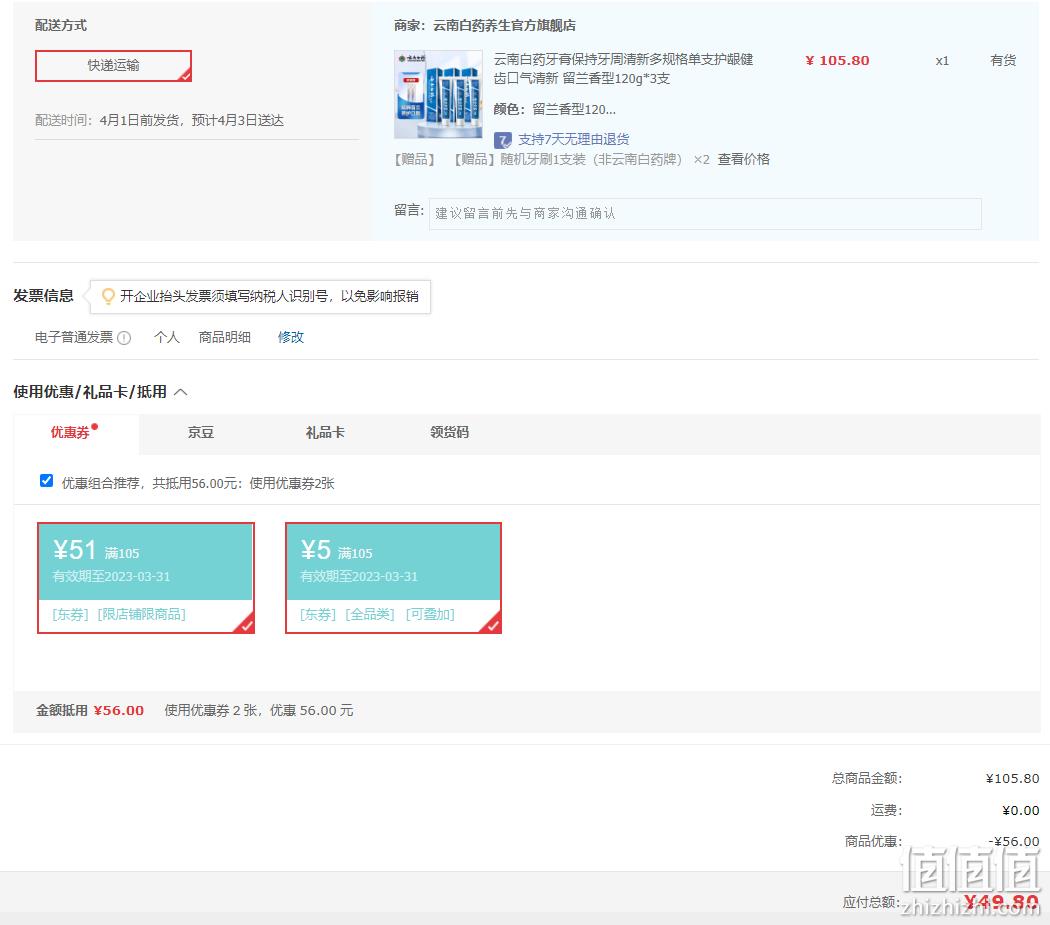Select the 快递运输 delivery option

coord(113,66)
